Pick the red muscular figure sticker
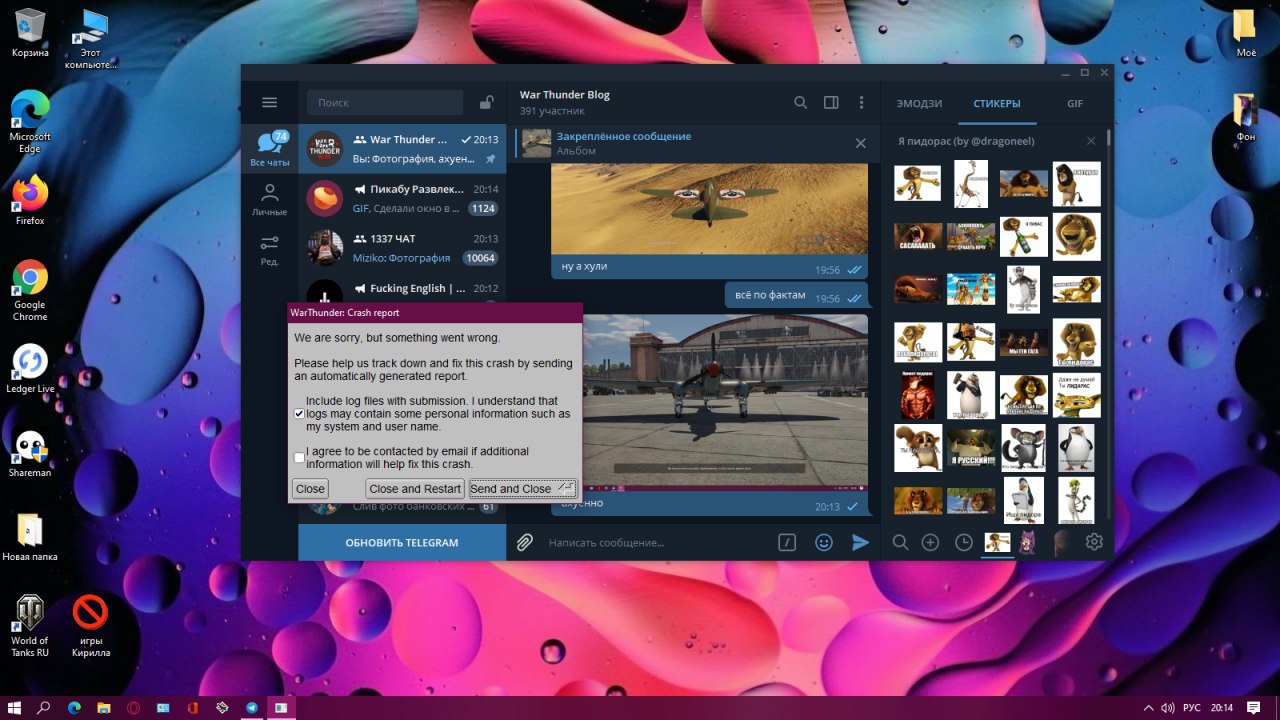 click(x=918, y=395)
